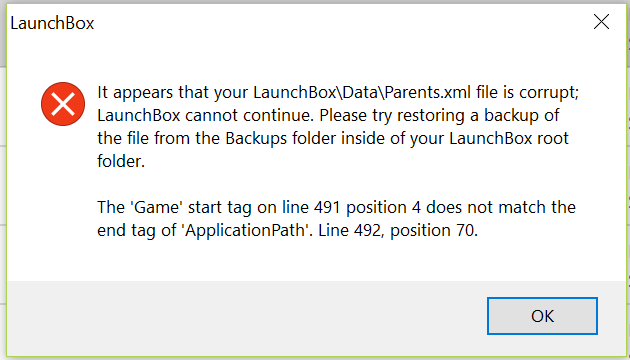
Task: Click the word 'folder.' ending first paragraph
Action: pyautogui.click(x=121, y=162)
